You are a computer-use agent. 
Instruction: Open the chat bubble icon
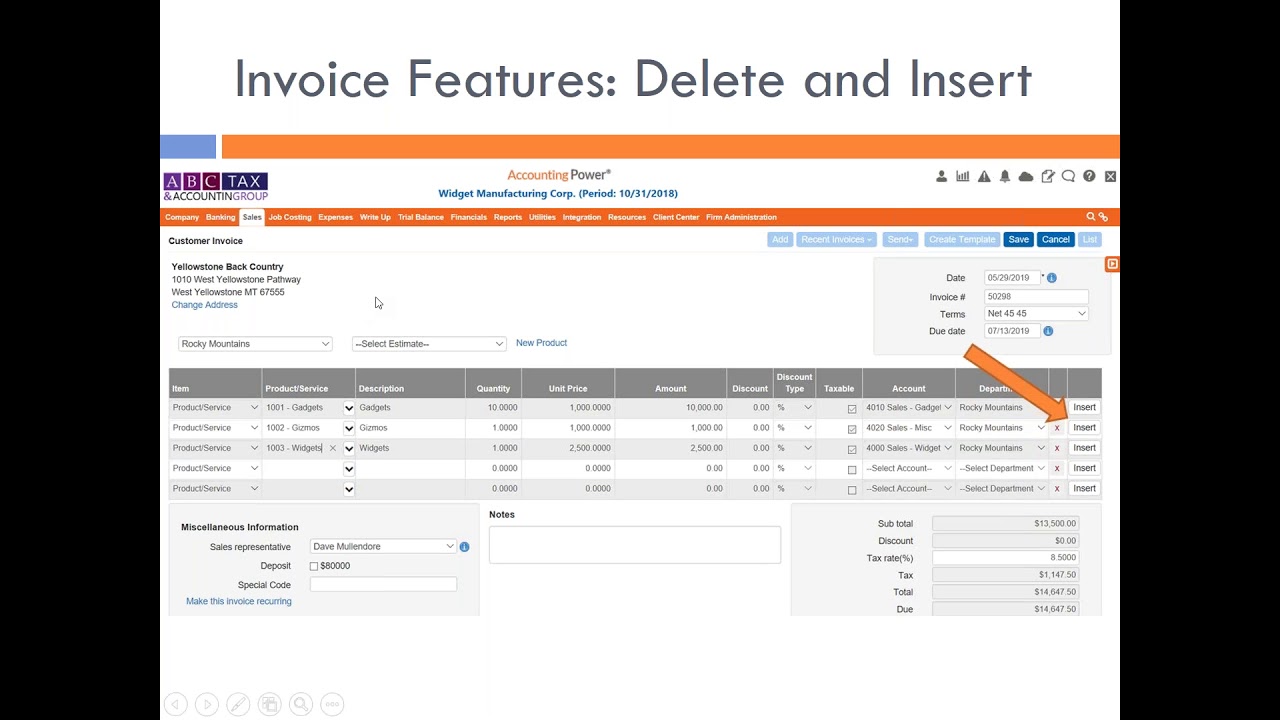[x=1068, y=176]
